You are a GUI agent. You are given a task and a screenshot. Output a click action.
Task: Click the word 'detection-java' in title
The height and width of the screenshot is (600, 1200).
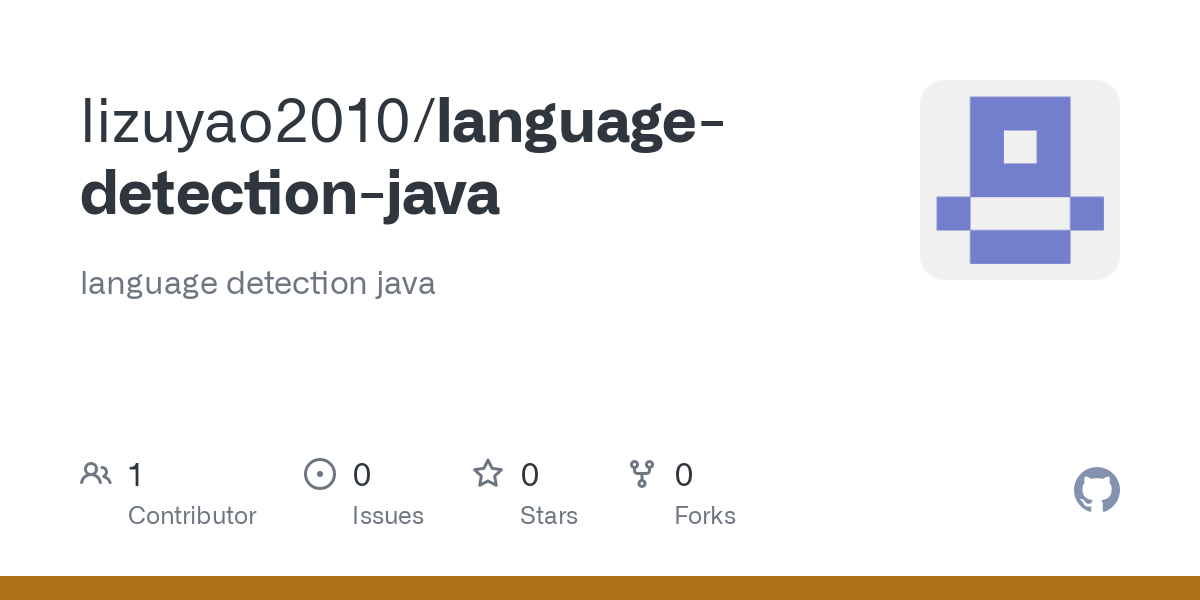[290, 195]
